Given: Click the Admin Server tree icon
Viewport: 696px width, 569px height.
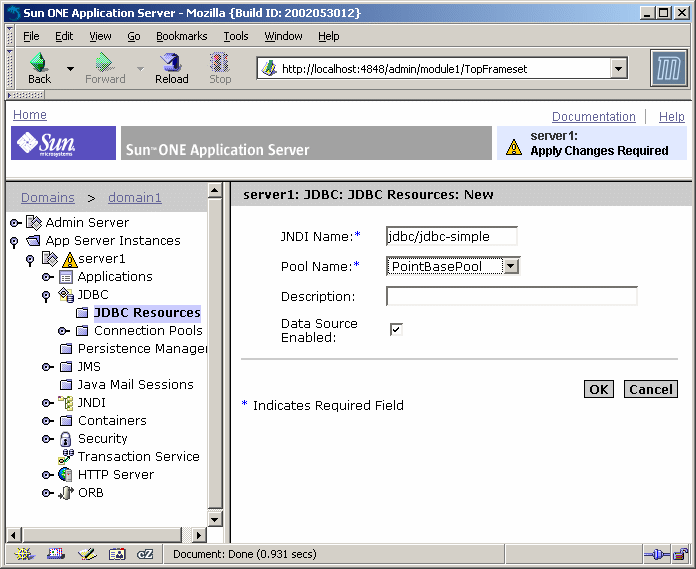Looking at the screenshot, I should [34, 222].
